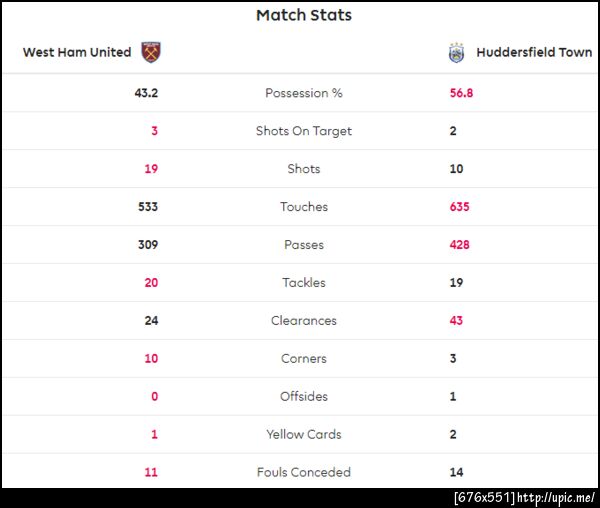Viewport: 600px width, 508px height.
Task: Click the West Ham United crest icon
Action: pyautogui.click(x=151, y=52)
